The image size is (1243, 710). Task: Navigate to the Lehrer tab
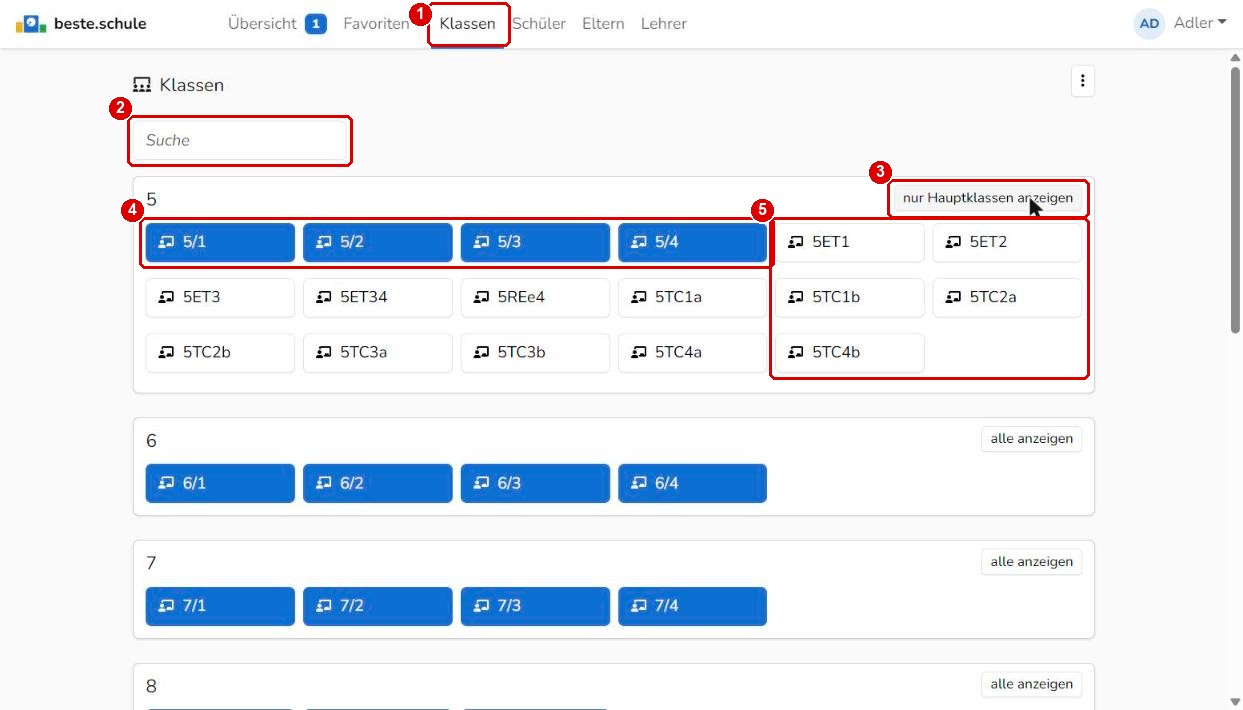click(x=664, y=24)
